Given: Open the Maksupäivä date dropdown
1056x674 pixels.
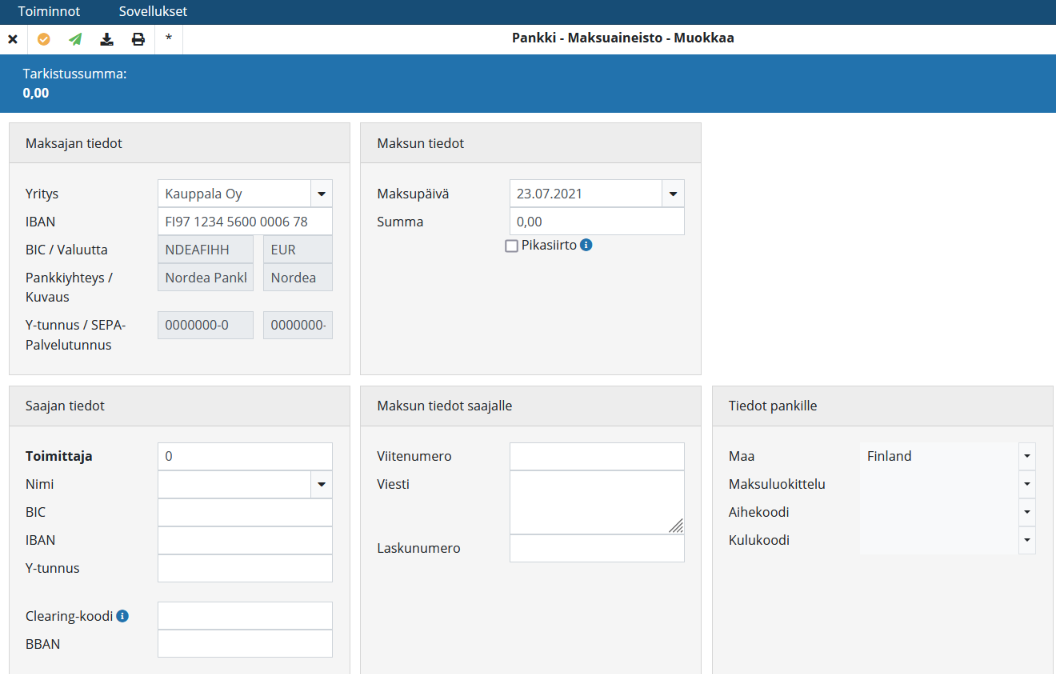Looking at the screenshot, I should coord(673,194).
